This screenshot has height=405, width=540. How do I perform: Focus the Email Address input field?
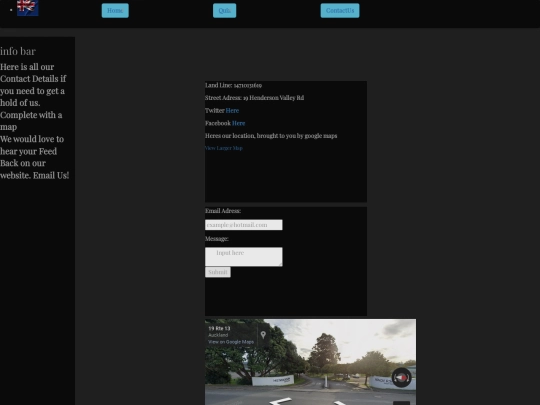tap(244, 225)
